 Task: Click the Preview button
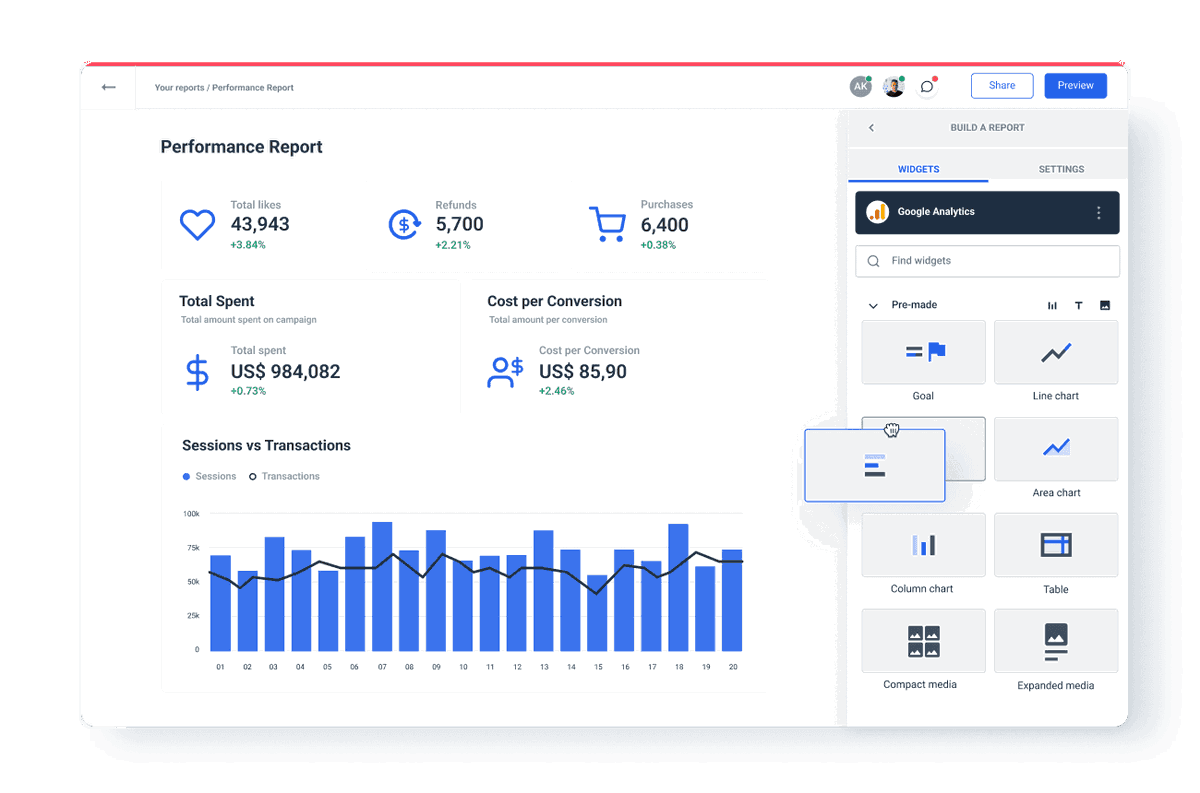point(1075,85)
